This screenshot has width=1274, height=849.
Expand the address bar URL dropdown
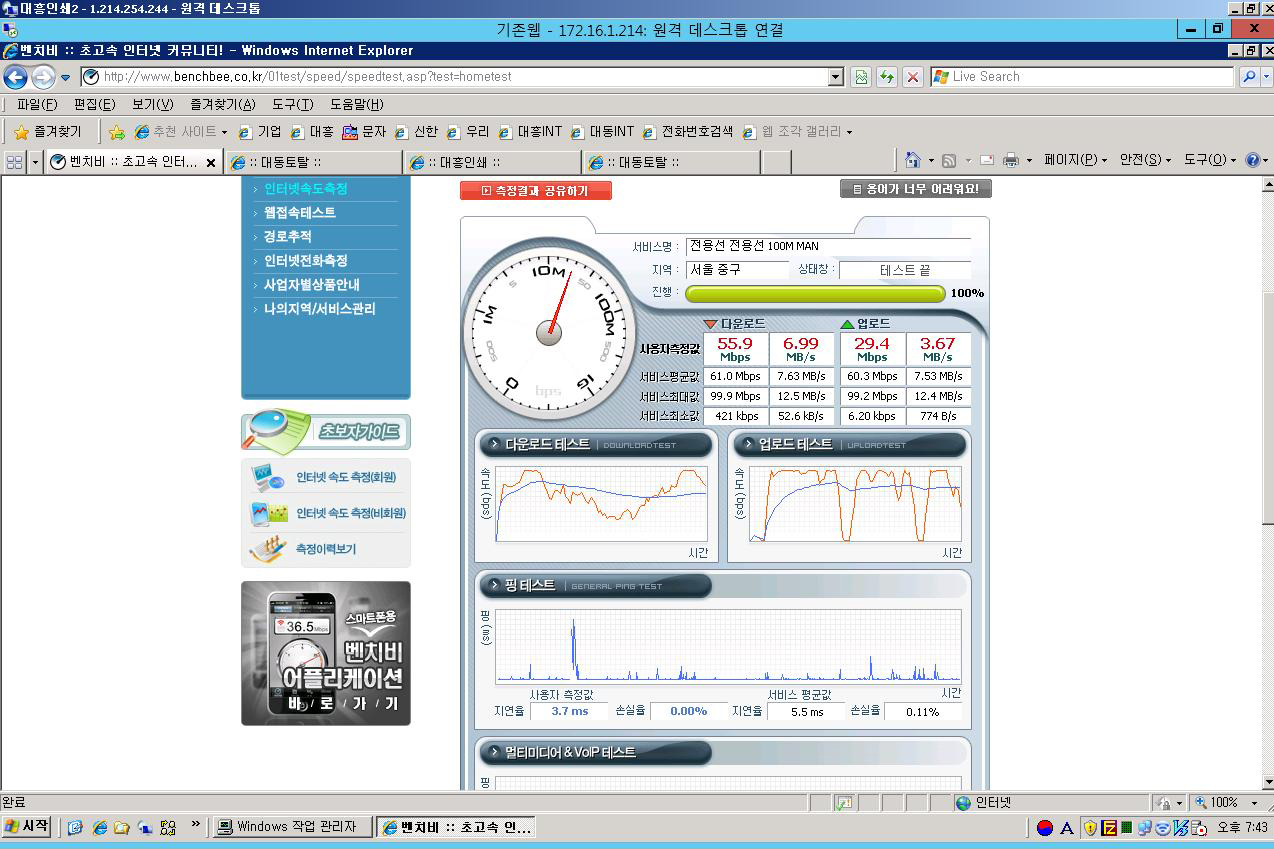coord(836,77)
